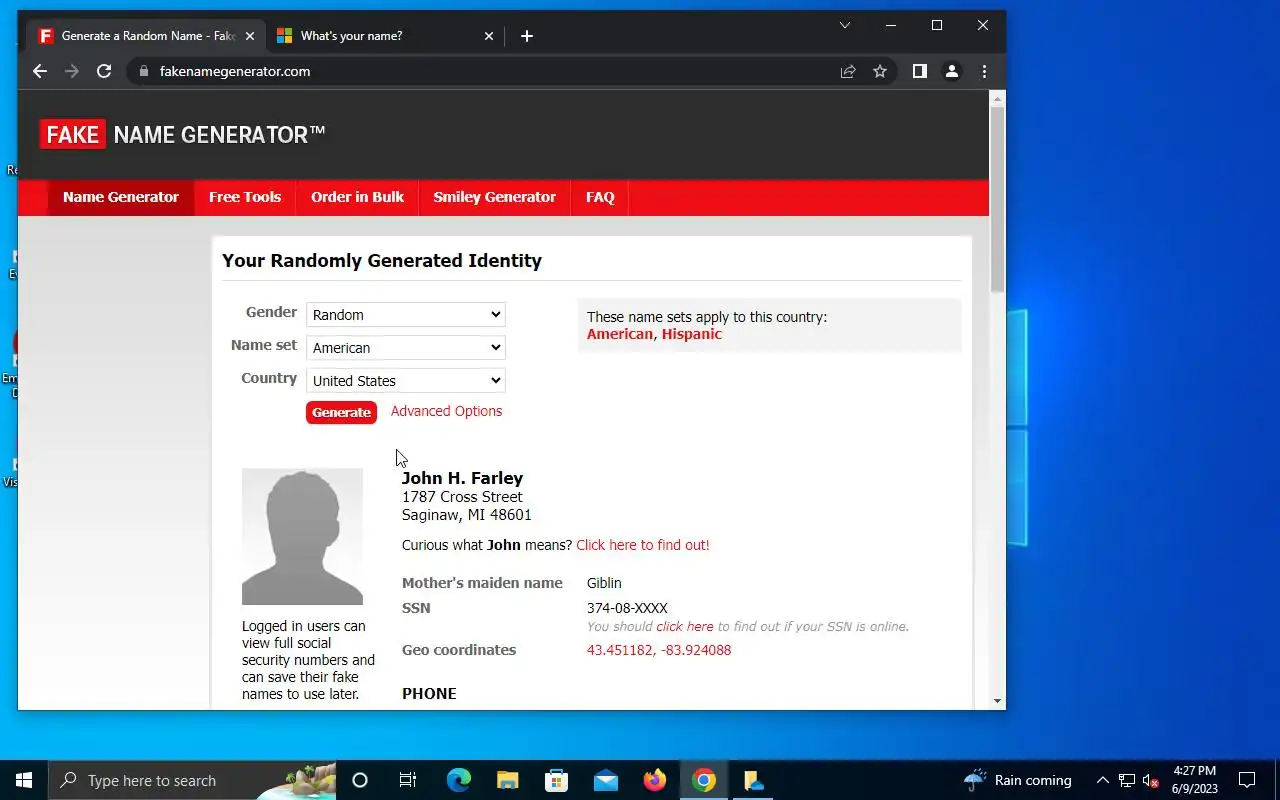1280x800 pixels.
Task: Open the Name set dropdown
Action: 405,347
